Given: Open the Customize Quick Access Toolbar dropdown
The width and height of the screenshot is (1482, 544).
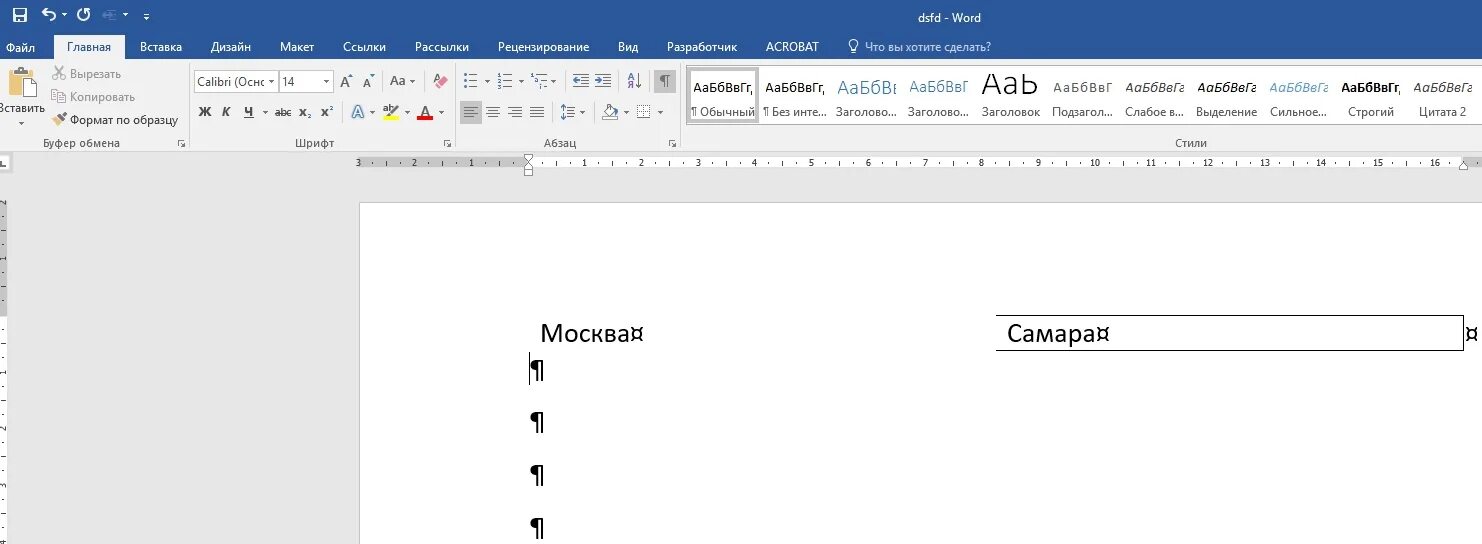Looking at the screenshot, I should tap(147, 17).
